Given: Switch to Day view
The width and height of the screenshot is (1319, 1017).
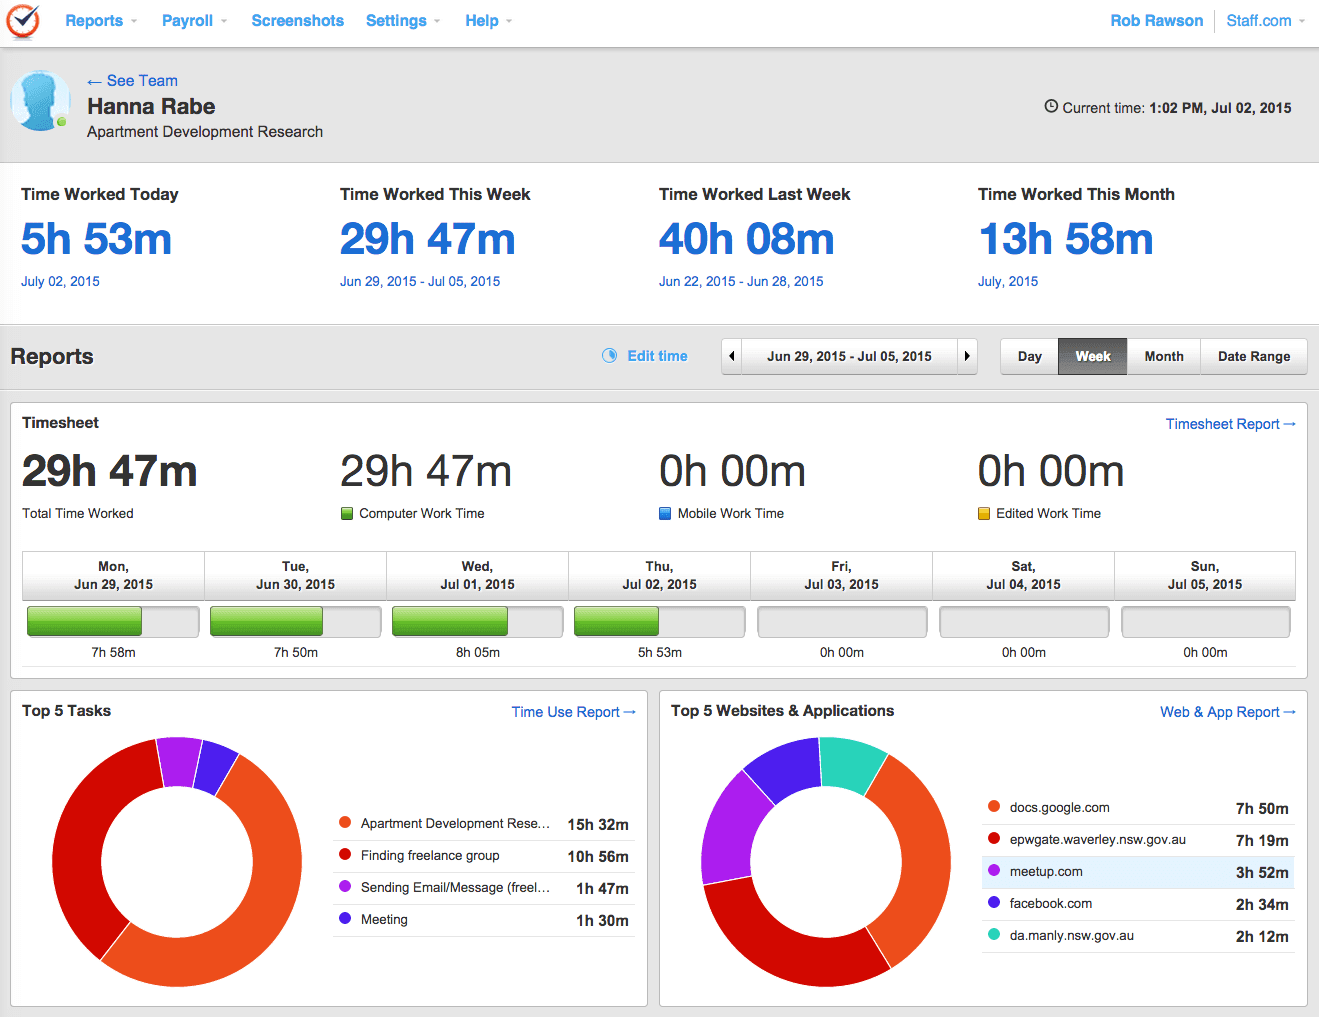Looking at the screenshot, I should tap(1029, 356).
